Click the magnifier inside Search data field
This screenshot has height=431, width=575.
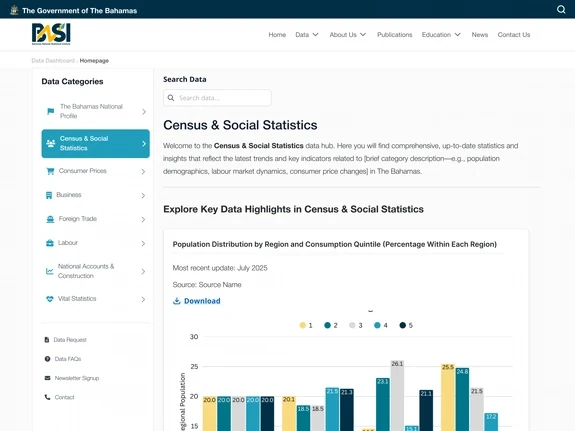(171, 98)
